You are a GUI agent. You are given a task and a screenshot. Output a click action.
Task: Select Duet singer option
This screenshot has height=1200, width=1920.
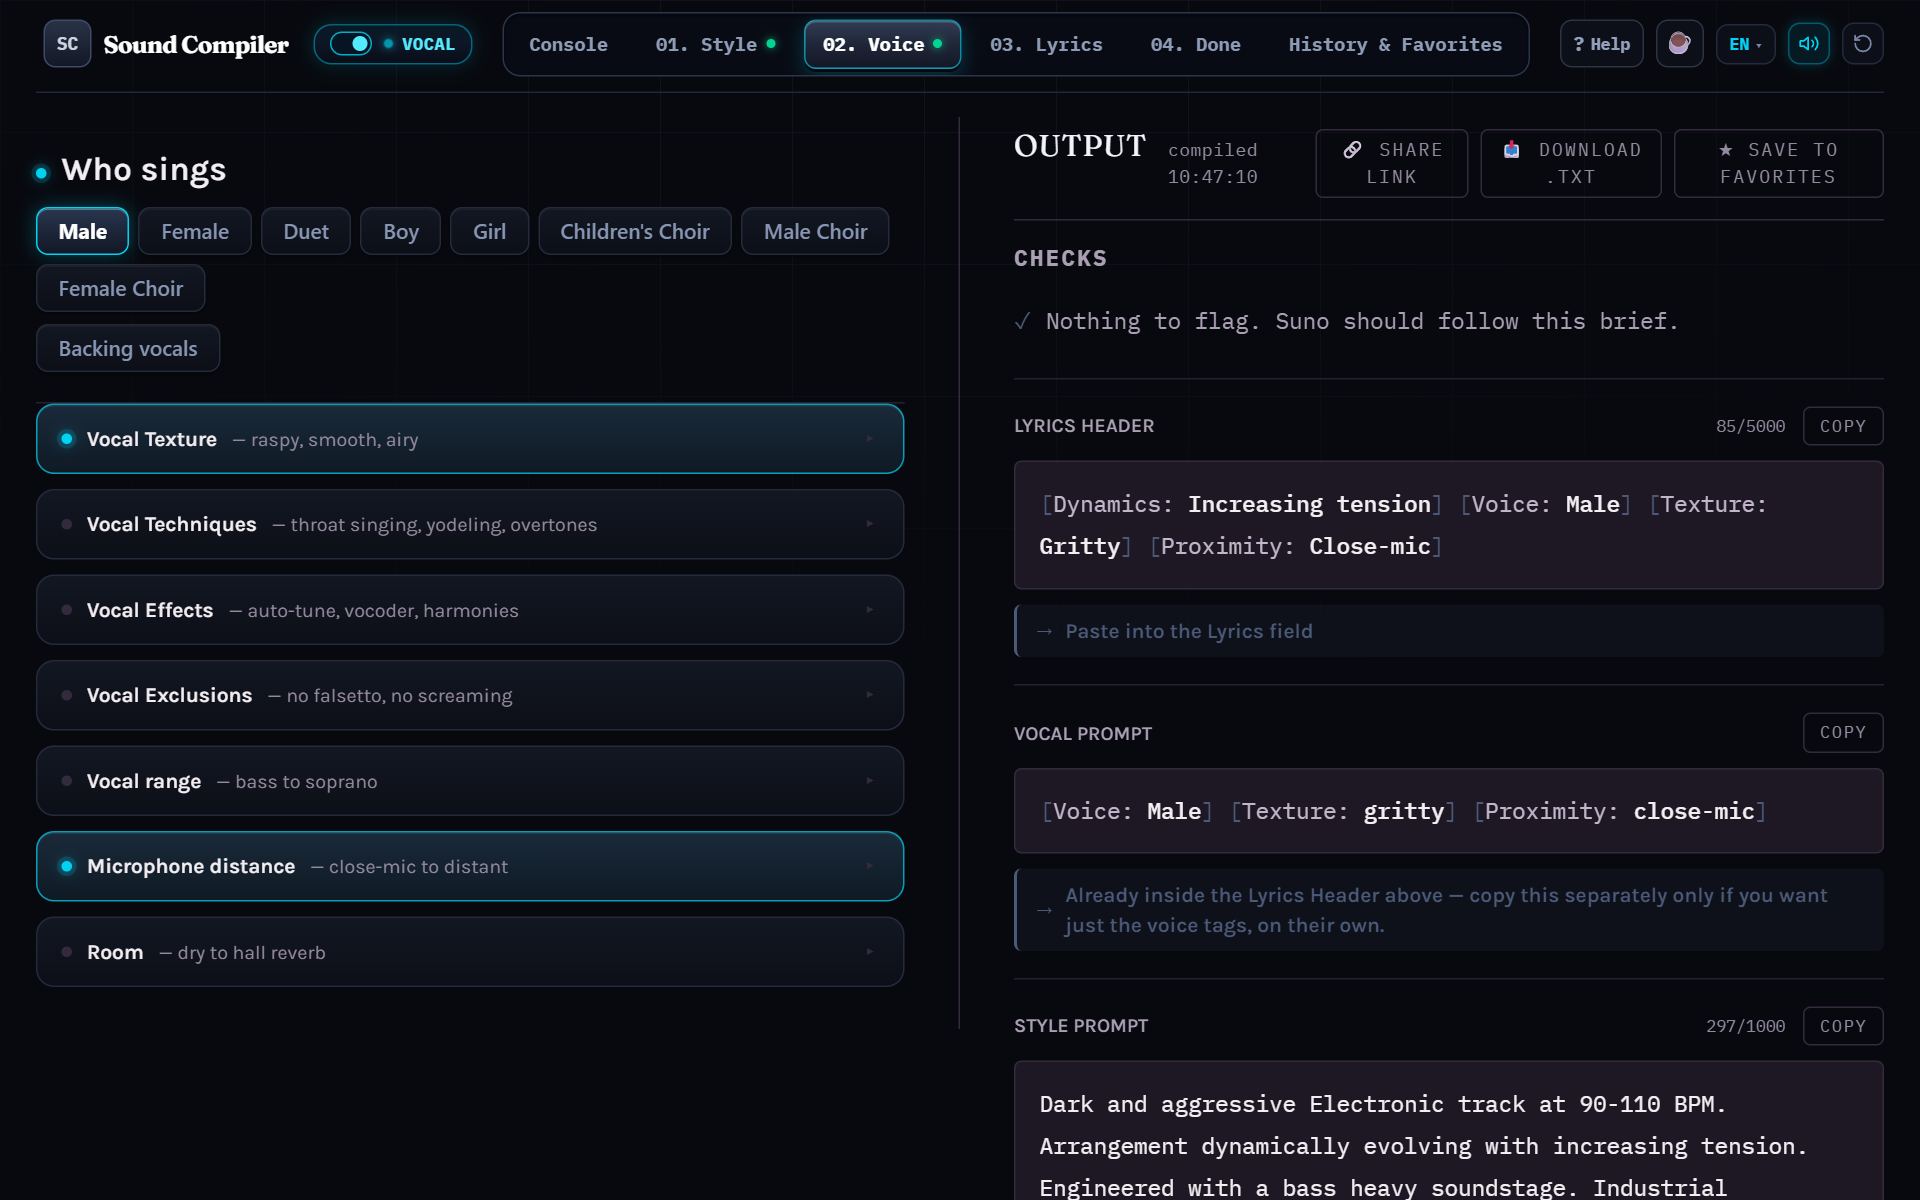pos(306,231)
